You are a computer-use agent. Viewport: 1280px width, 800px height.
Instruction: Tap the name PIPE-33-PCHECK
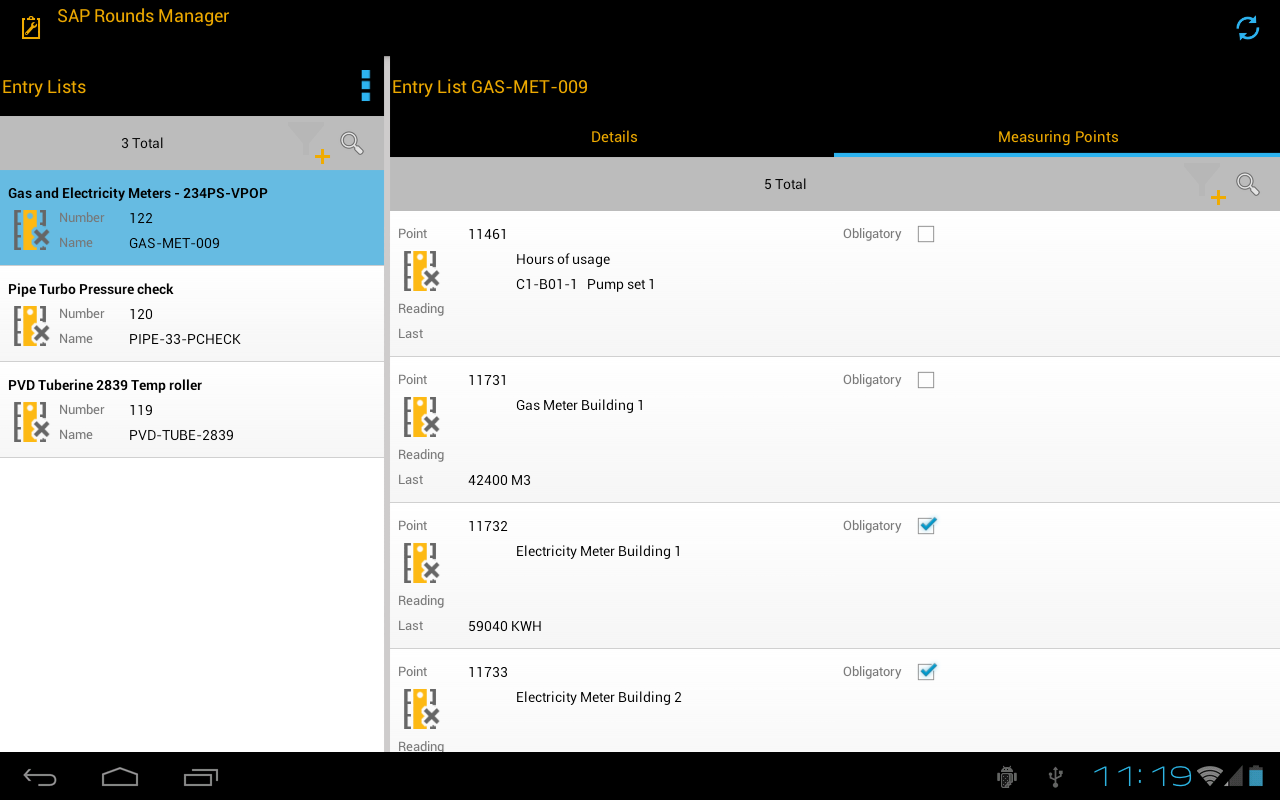[x=185, y=339]
